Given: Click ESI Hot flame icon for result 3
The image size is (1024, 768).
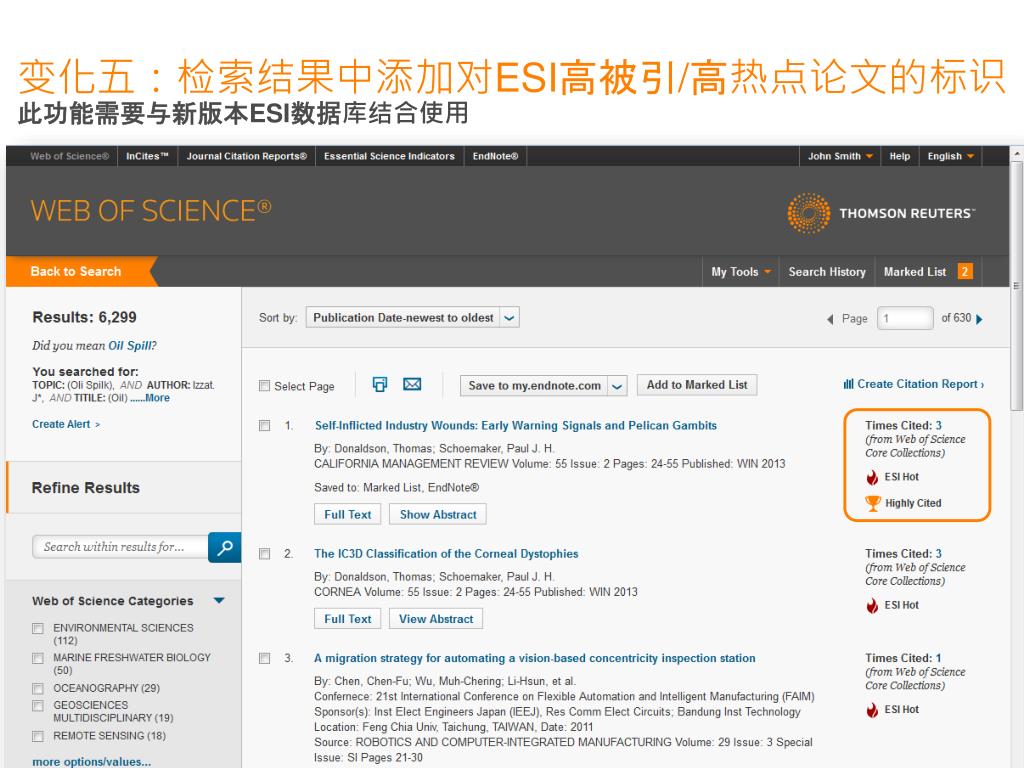Looking at the screenshot, I should click(x=872, y=710).
